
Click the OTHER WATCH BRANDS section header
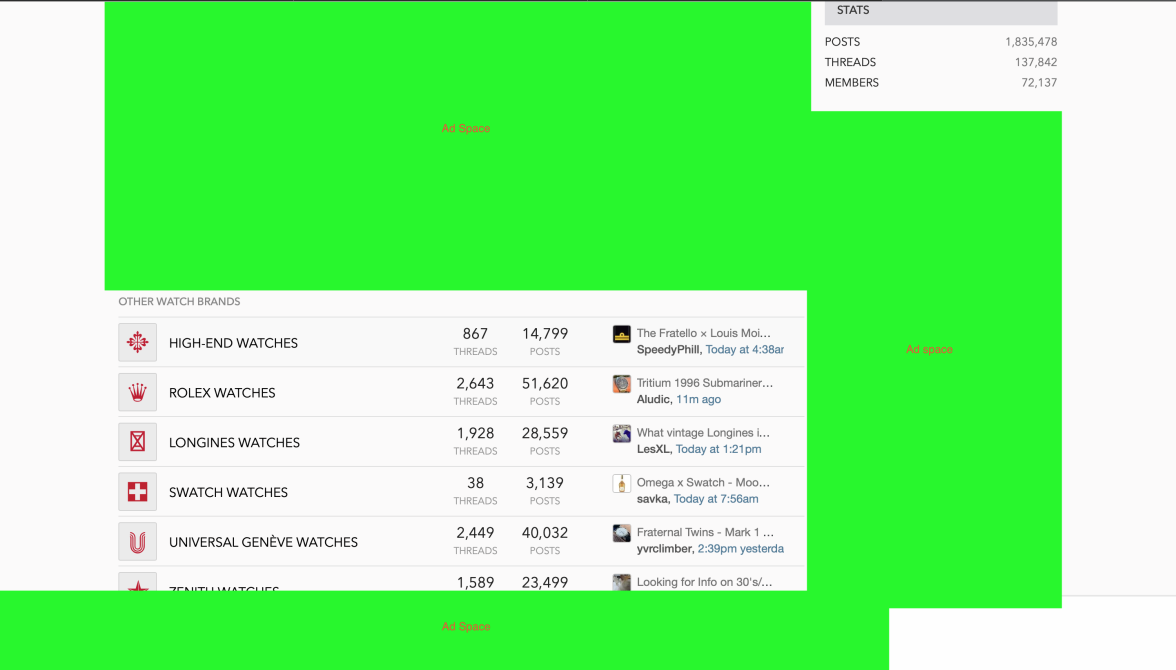coord(180,301)
